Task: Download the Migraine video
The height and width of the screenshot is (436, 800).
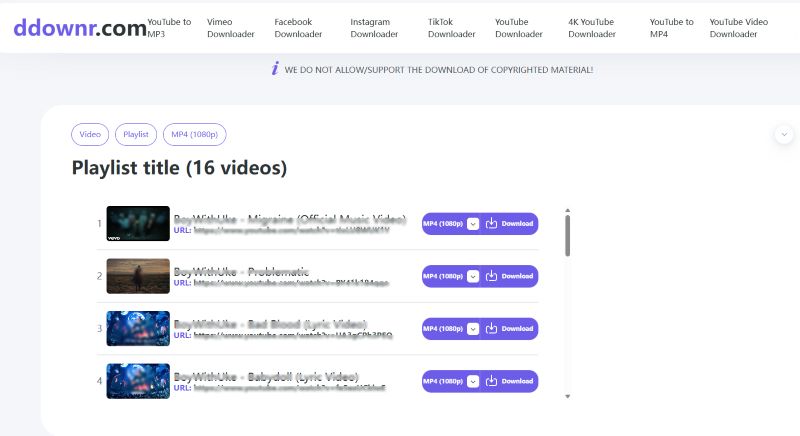Action: [x=509, y=224]
